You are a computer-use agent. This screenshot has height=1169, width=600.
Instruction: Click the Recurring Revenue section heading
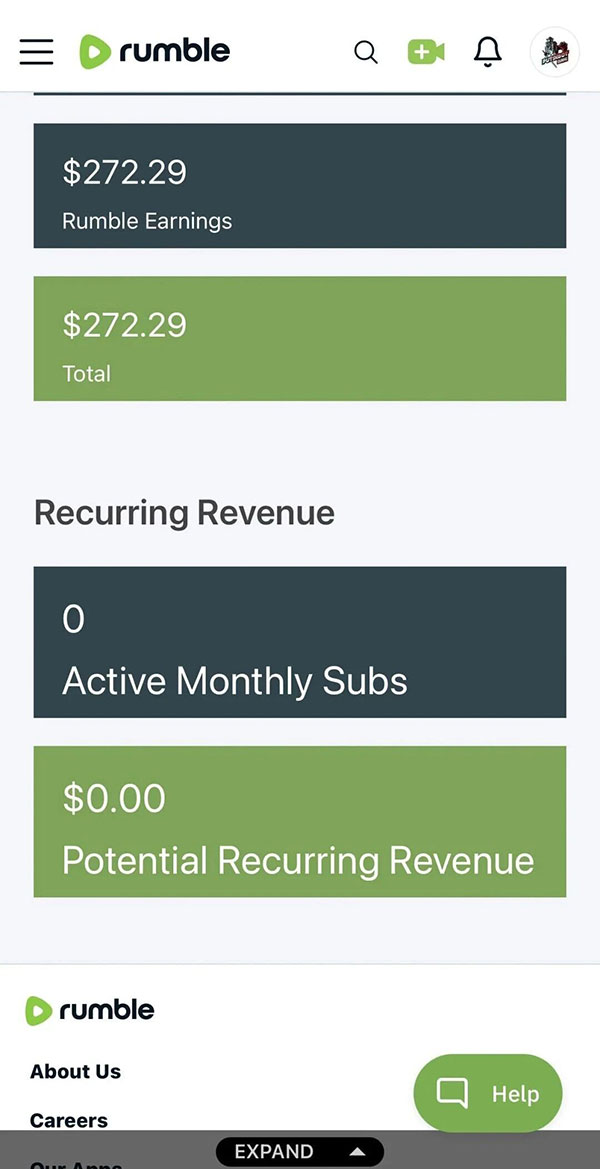tap(184, 512)
